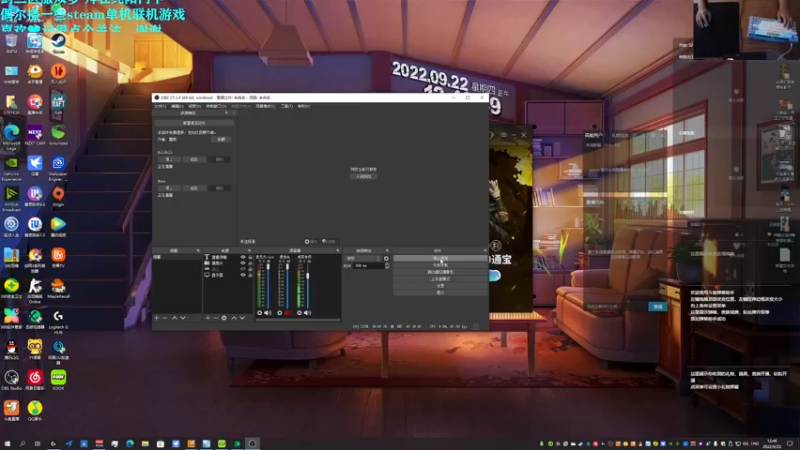Open the Raft game desktop icon
800x450 pixels.
pos(58,105)
